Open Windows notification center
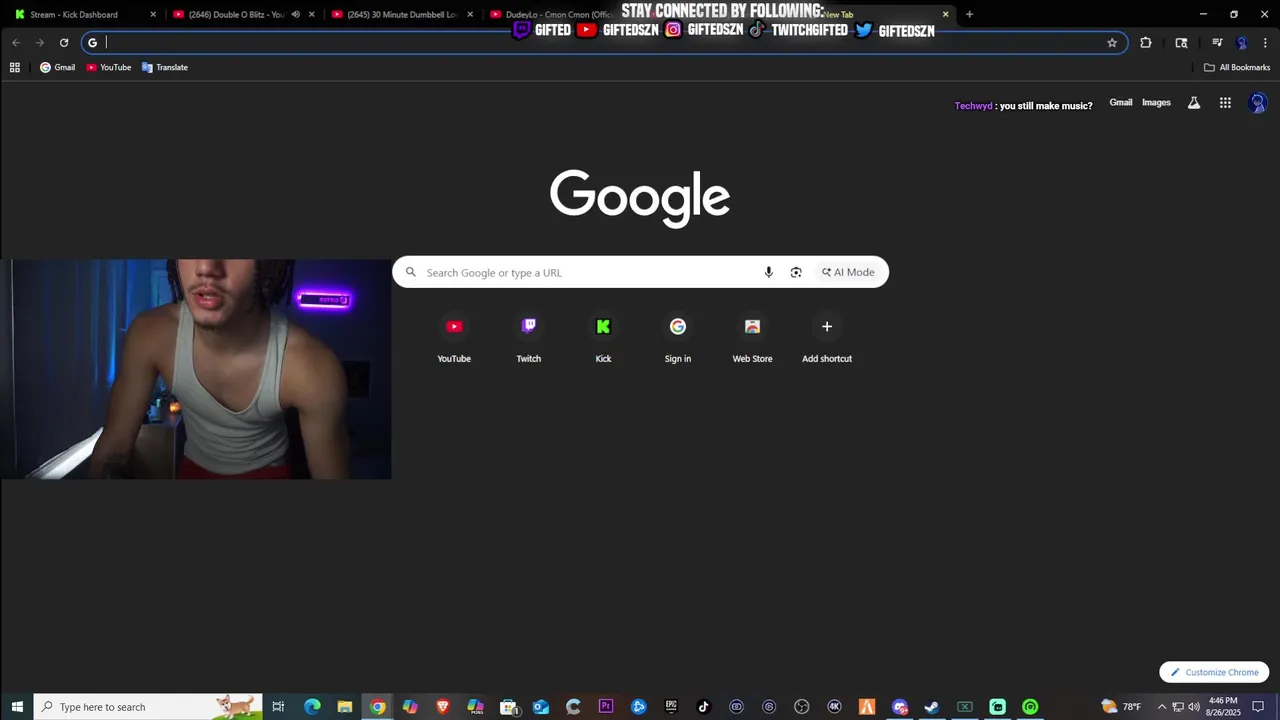This screenshot has height=720, width=1280. pyautogui.click(x=1258, y=707)
